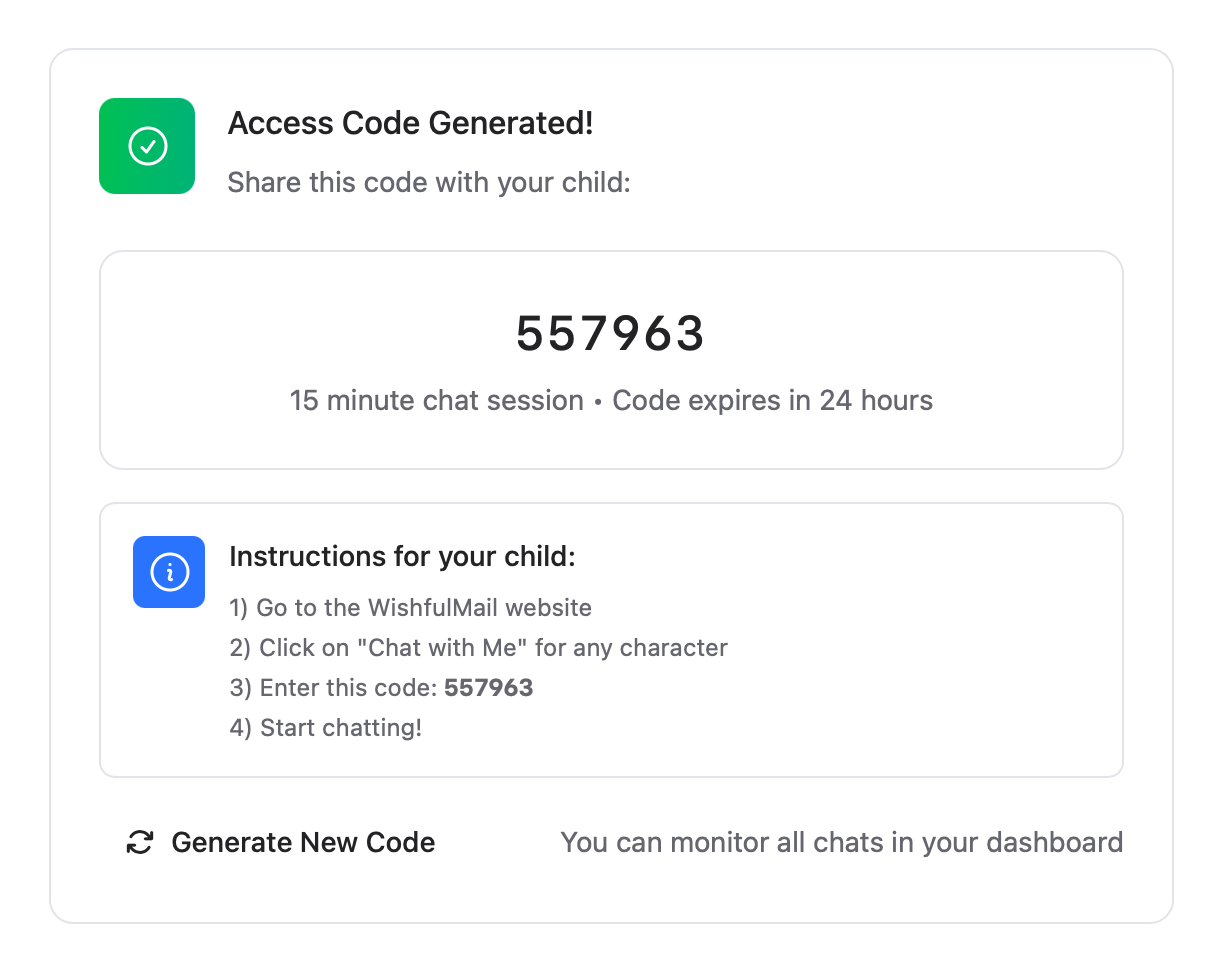
Task: Click the Chat with Me instruction line
Action: point(478,648)
